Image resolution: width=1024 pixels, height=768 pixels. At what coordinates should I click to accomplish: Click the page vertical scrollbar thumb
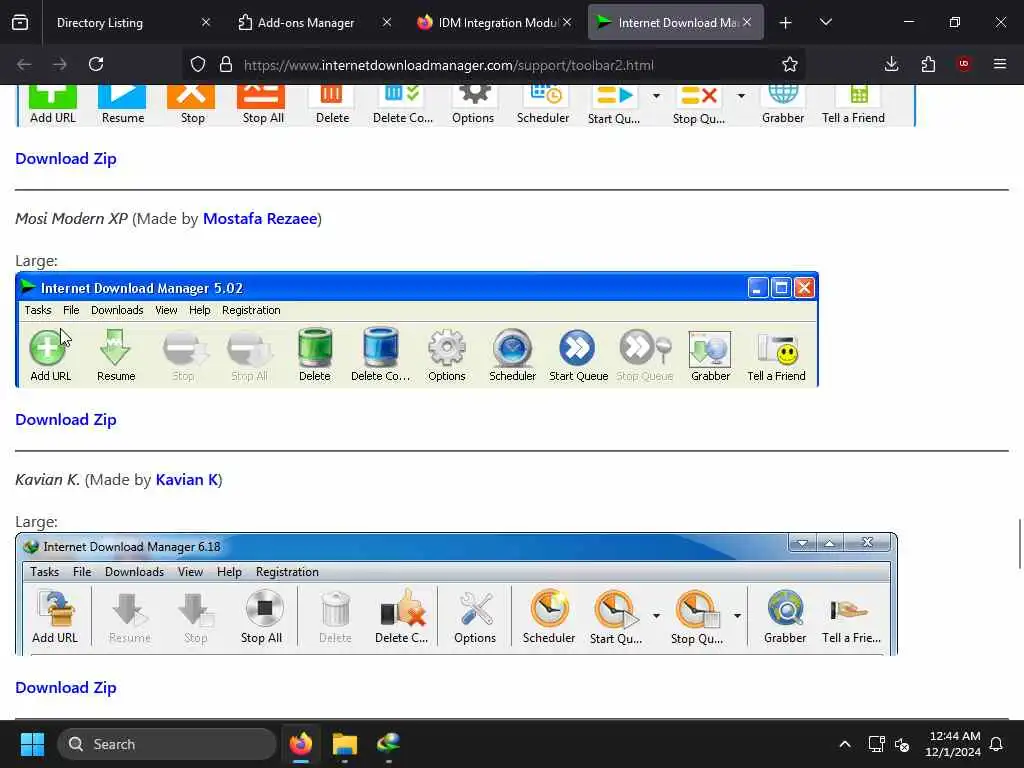point(1019,544)
